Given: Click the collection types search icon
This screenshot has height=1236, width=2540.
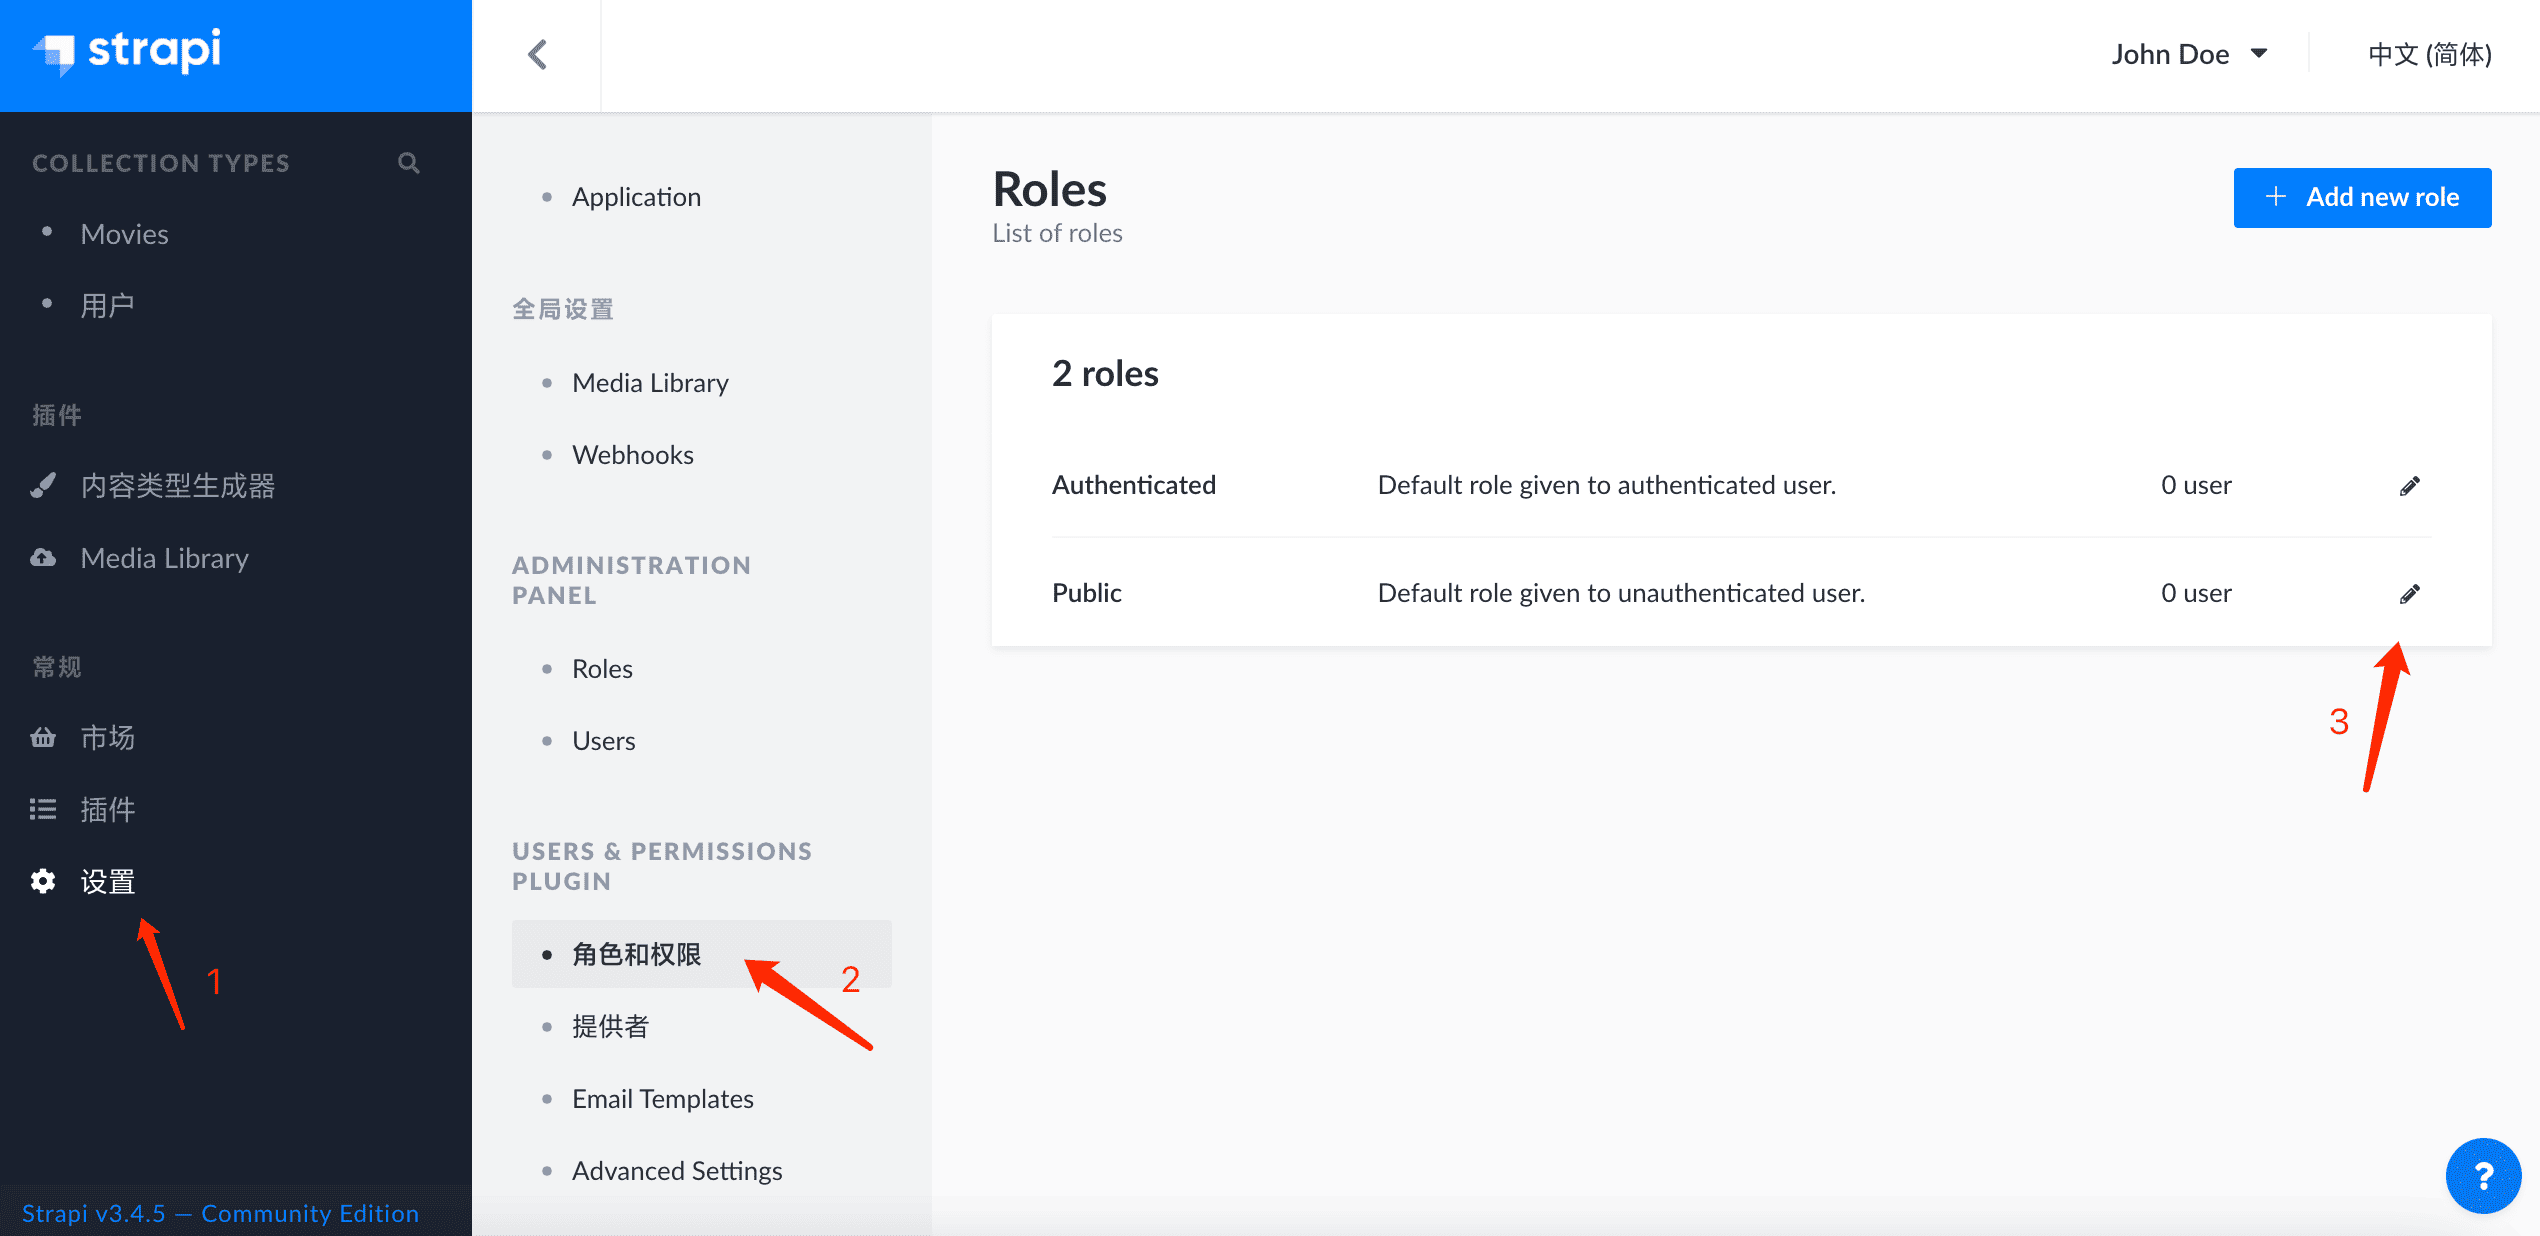Looking at the screenshot, I should point(408,163).
